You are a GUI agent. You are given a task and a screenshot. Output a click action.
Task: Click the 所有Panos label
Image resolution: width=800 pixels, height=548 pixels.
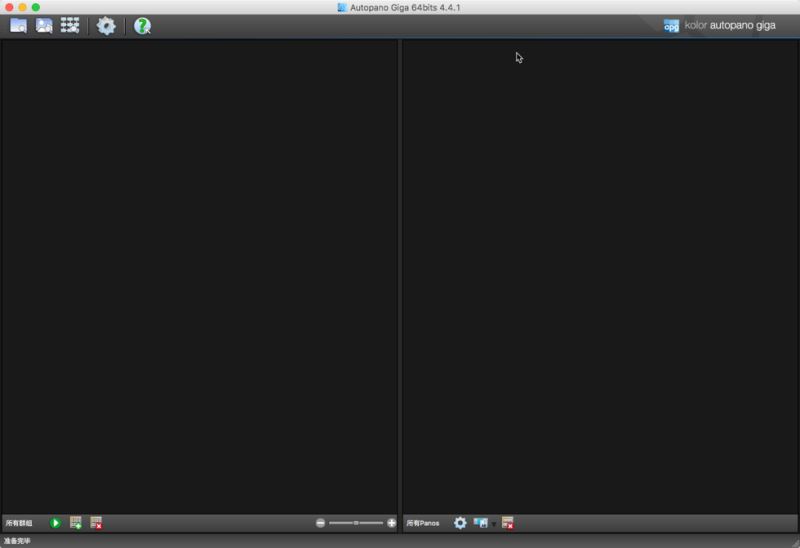(422, 523)
